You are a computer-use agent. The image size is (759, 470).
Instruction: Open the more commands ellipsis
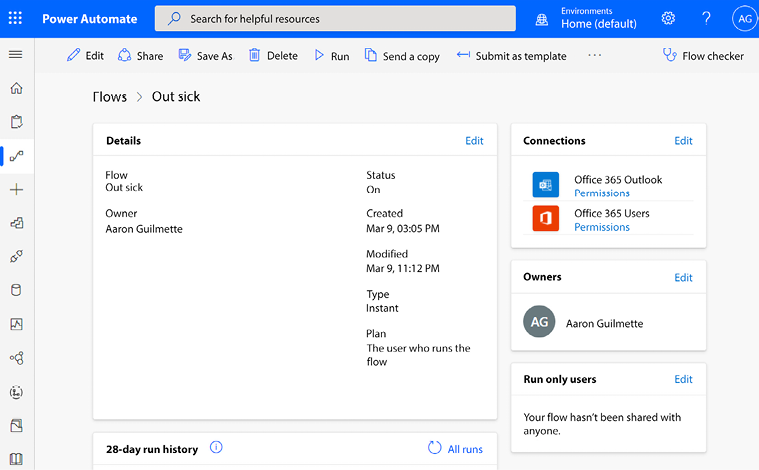(x=594, y=55)
